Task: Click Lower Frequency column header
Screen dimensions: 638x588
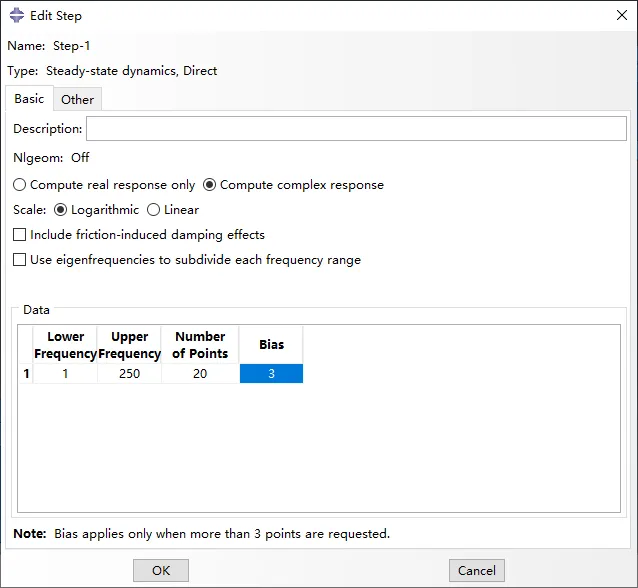Action: pyautogui.click(x=65, y=345)
